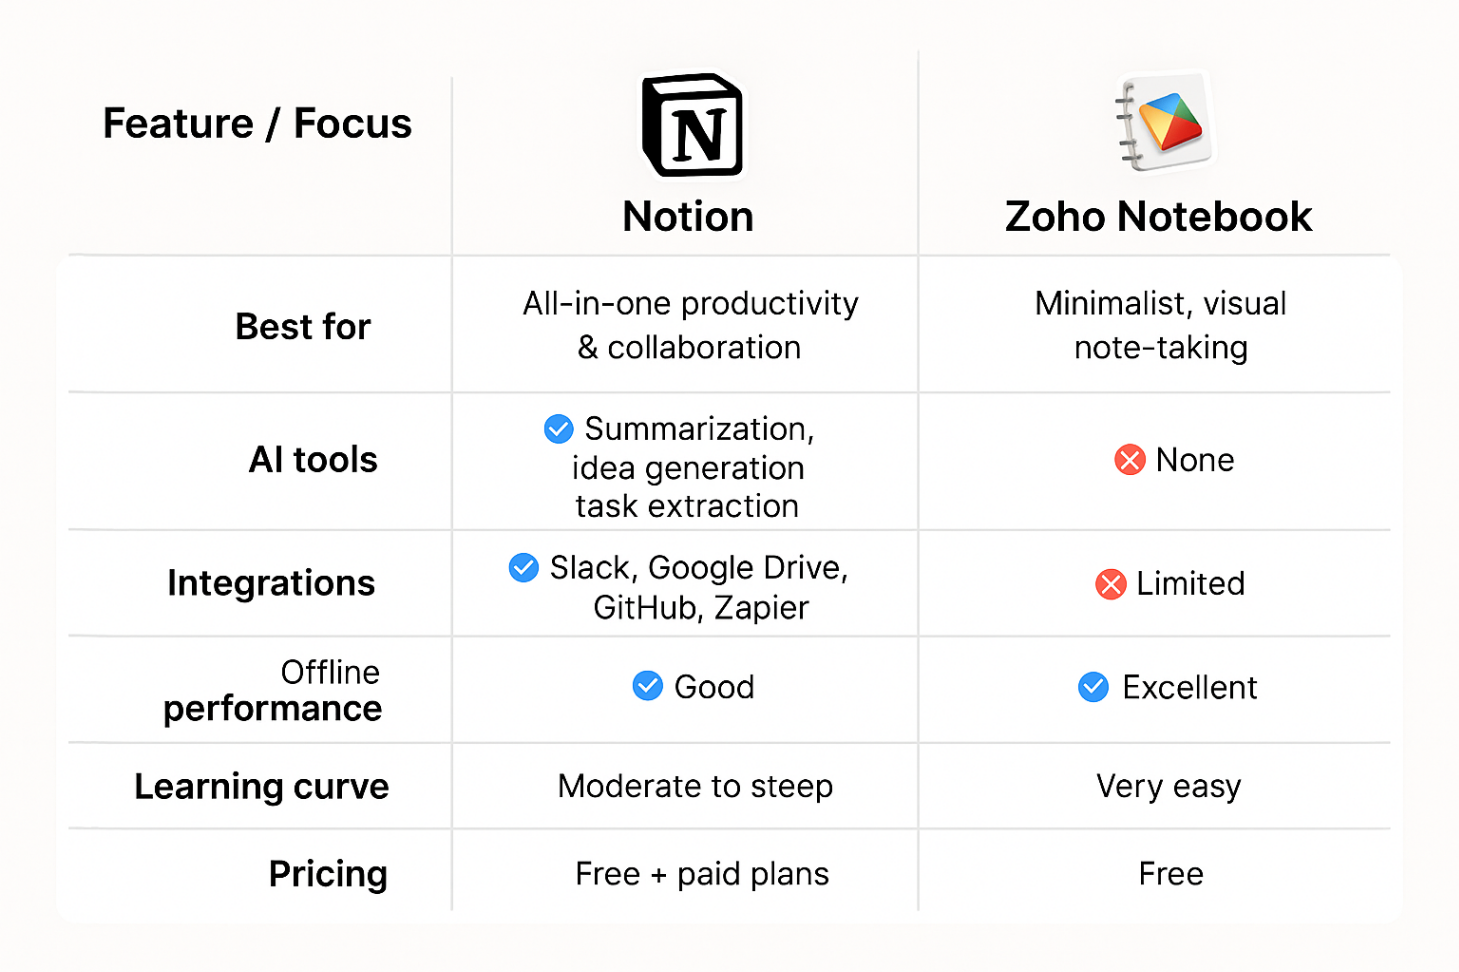Click the blue checkmark beside Excellent
The width and height of the screenshot is (1459, 972).
[1094, 687]
